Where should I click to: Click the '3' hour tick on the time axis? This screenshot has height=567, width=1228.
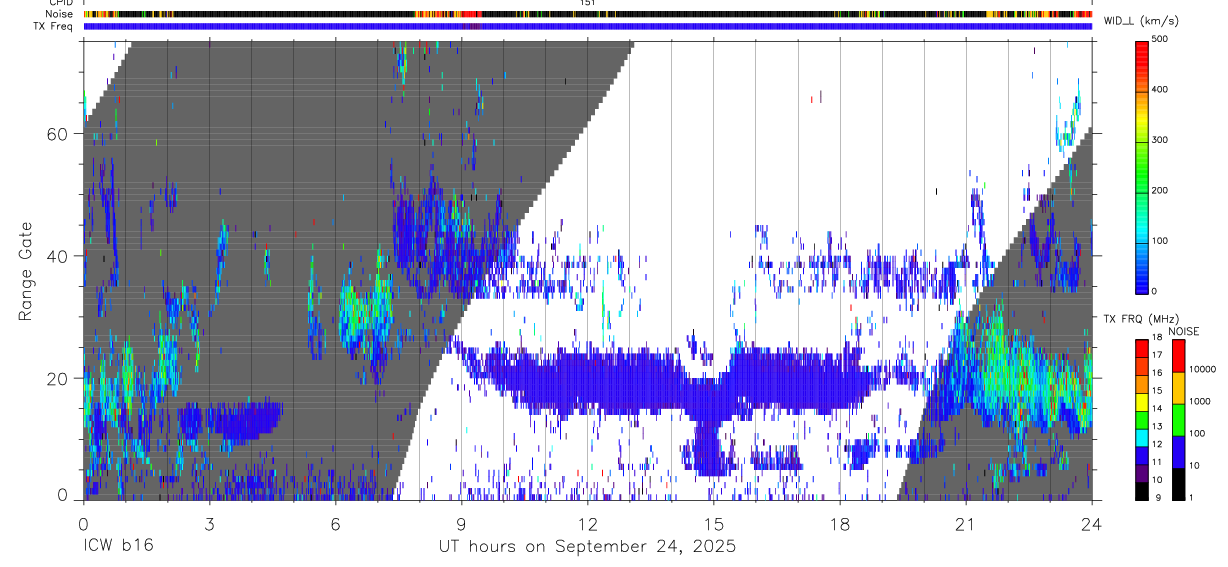point(209,523)
